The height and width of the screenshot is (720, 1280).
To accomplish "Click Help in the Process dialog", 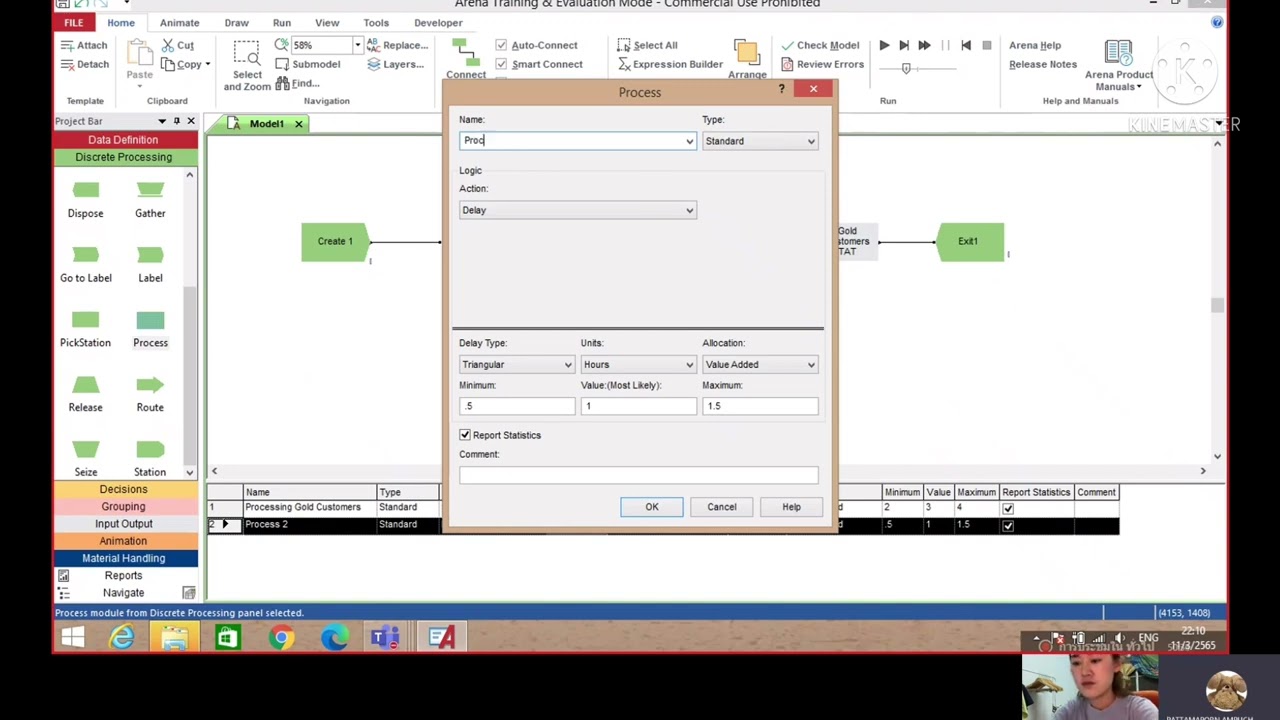I will [x=791, y=507].
